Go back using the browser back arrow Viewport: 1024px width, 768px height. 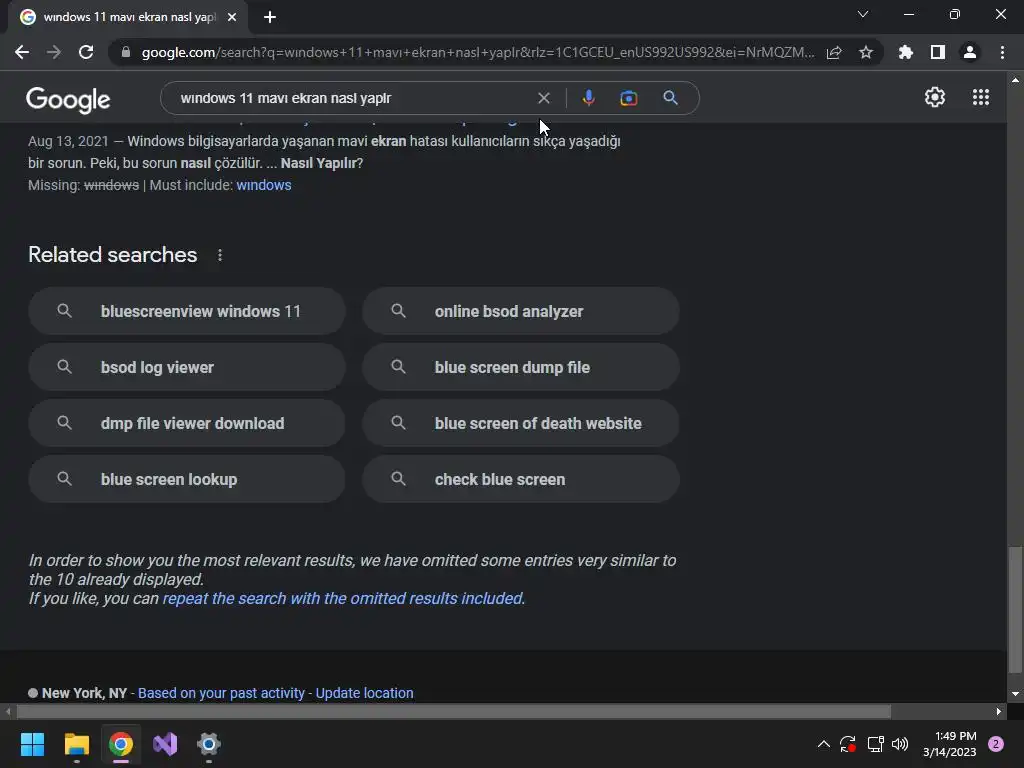tap(22, 52)
